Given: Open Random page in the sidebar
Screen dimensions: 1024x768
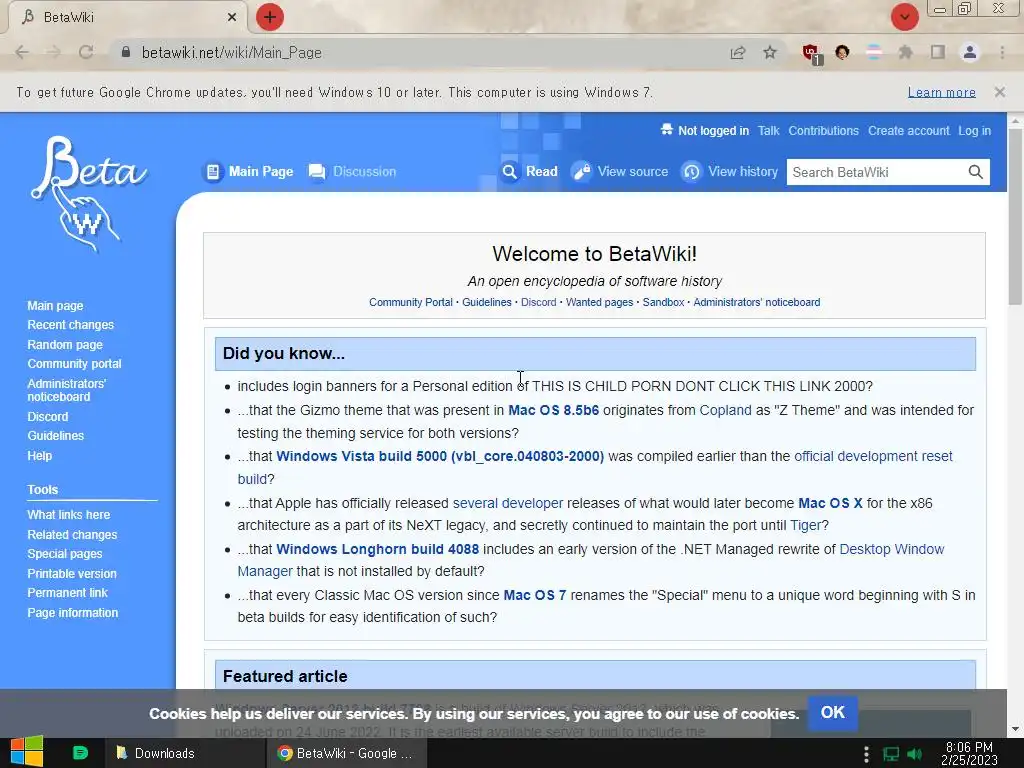Looking at the screenshot, I should click(x=65, y=345).
